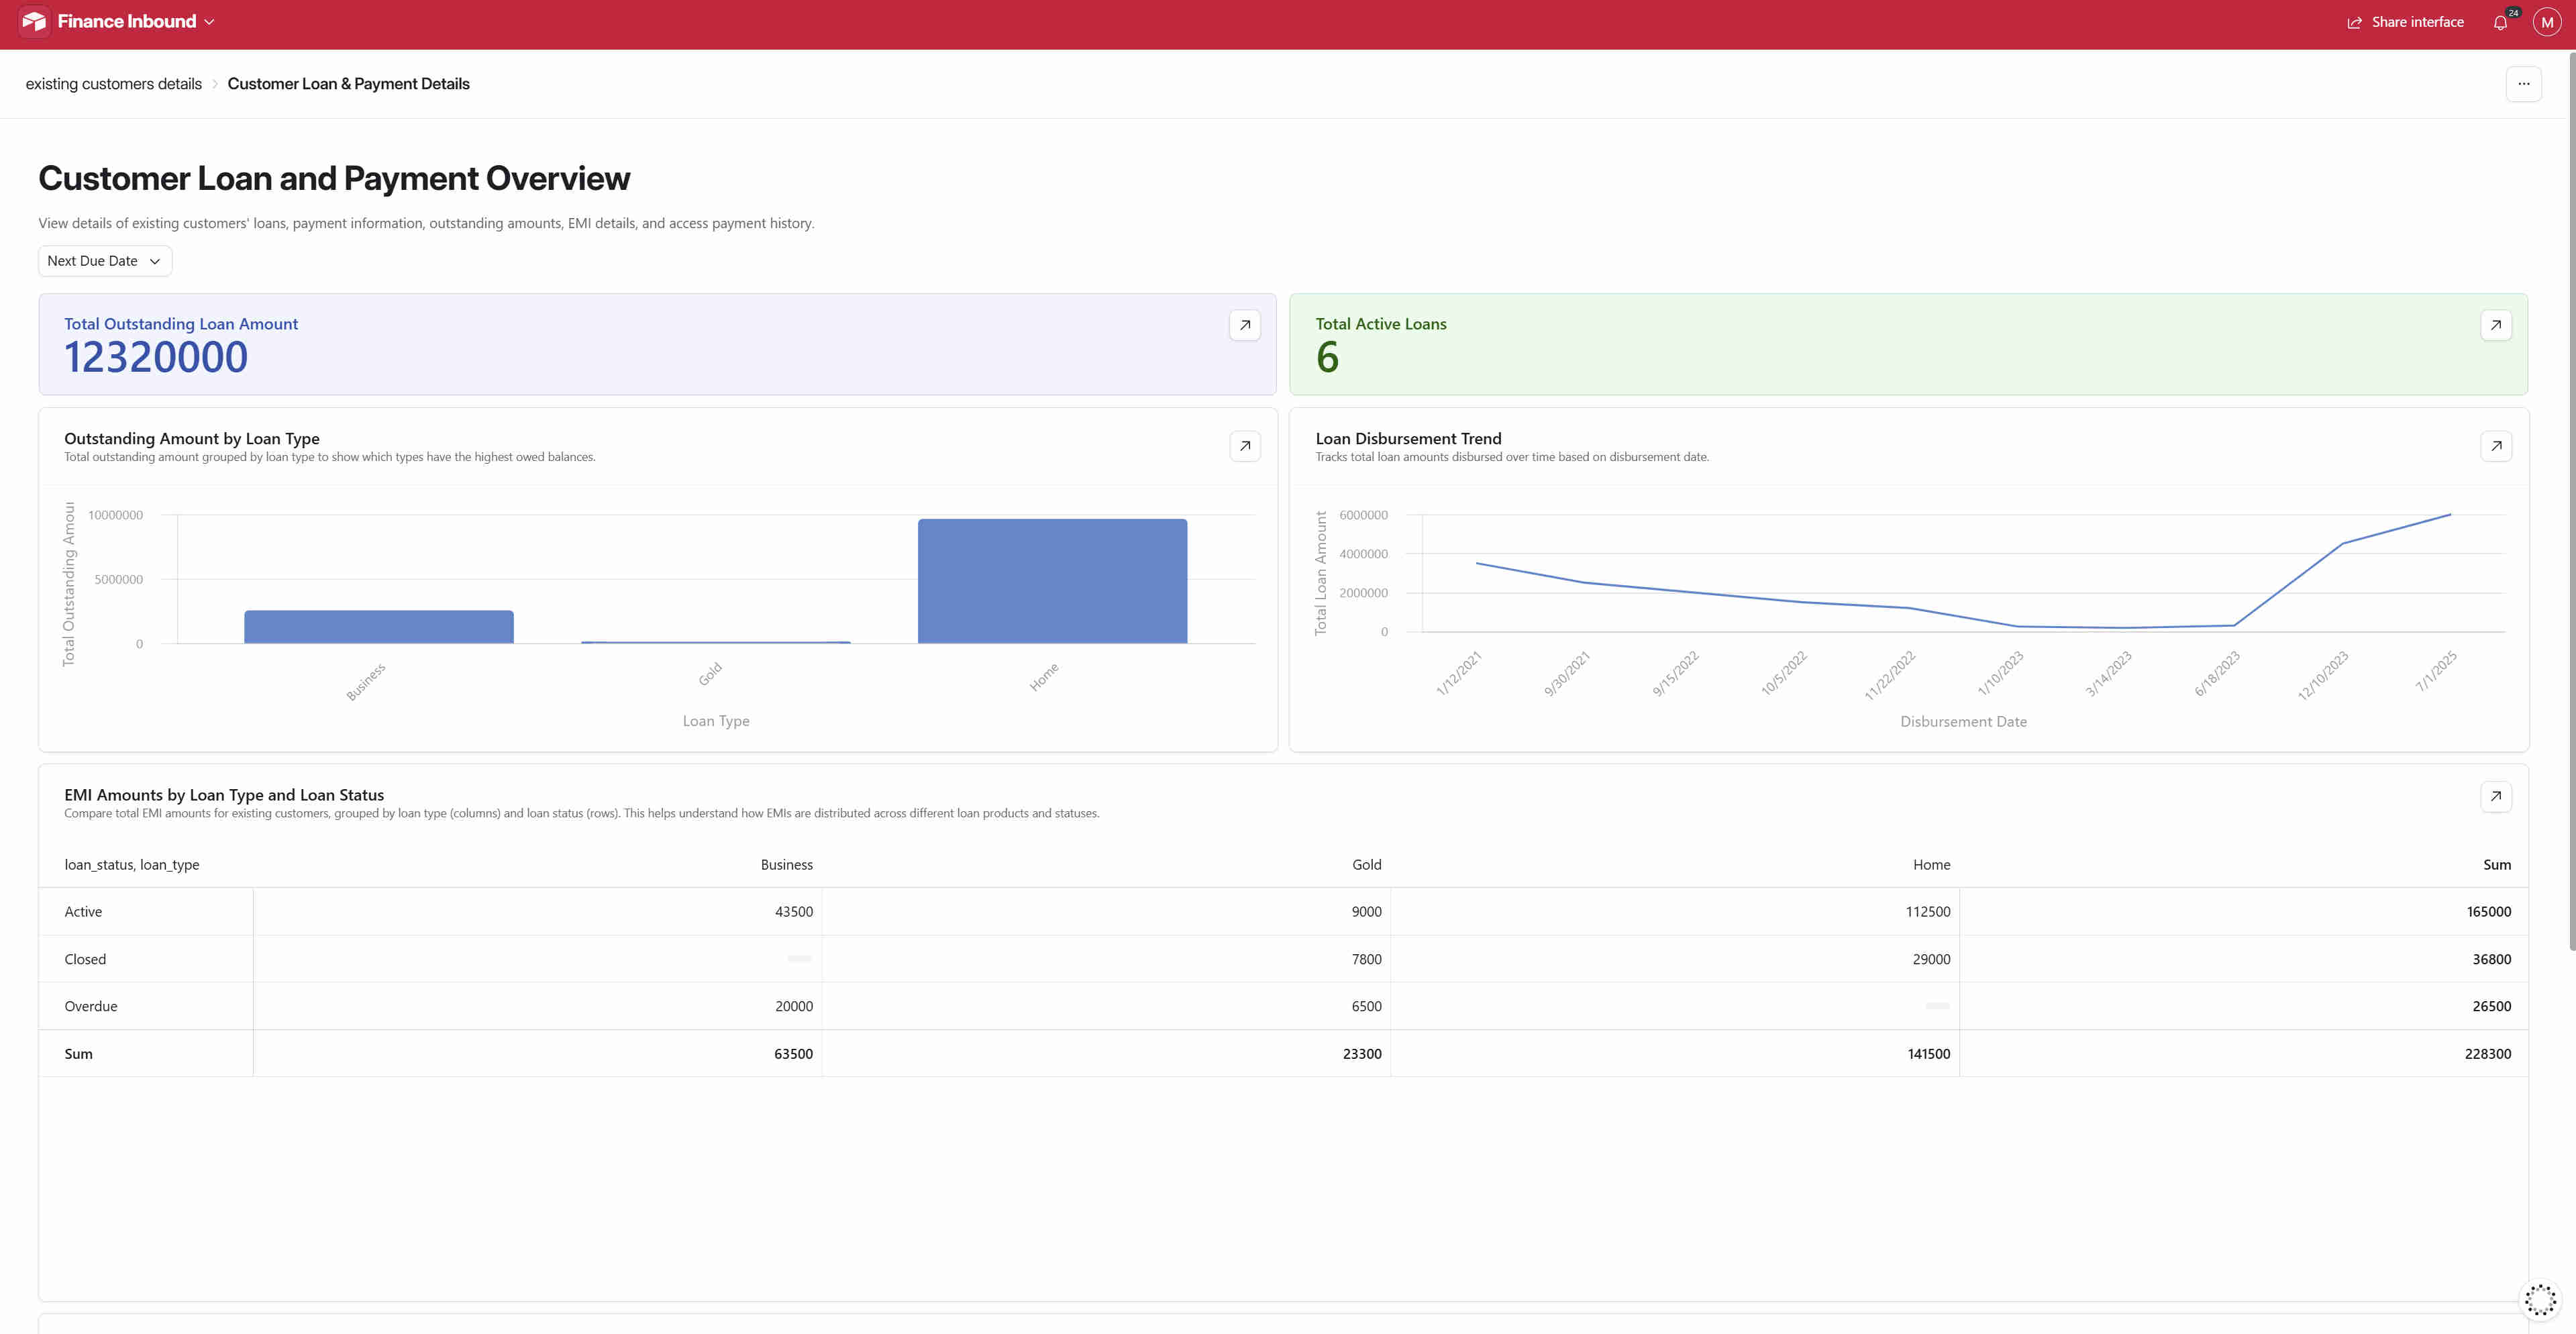2576x1334 pixels.
Task: Open the user account avatar M
Action: 2546,22
